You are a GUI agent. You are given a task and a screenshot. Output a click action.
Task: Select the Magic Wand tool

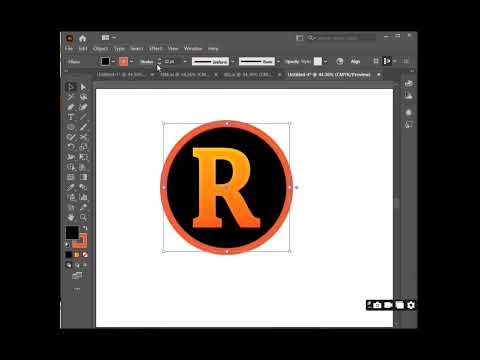click(x=71, y=97)
